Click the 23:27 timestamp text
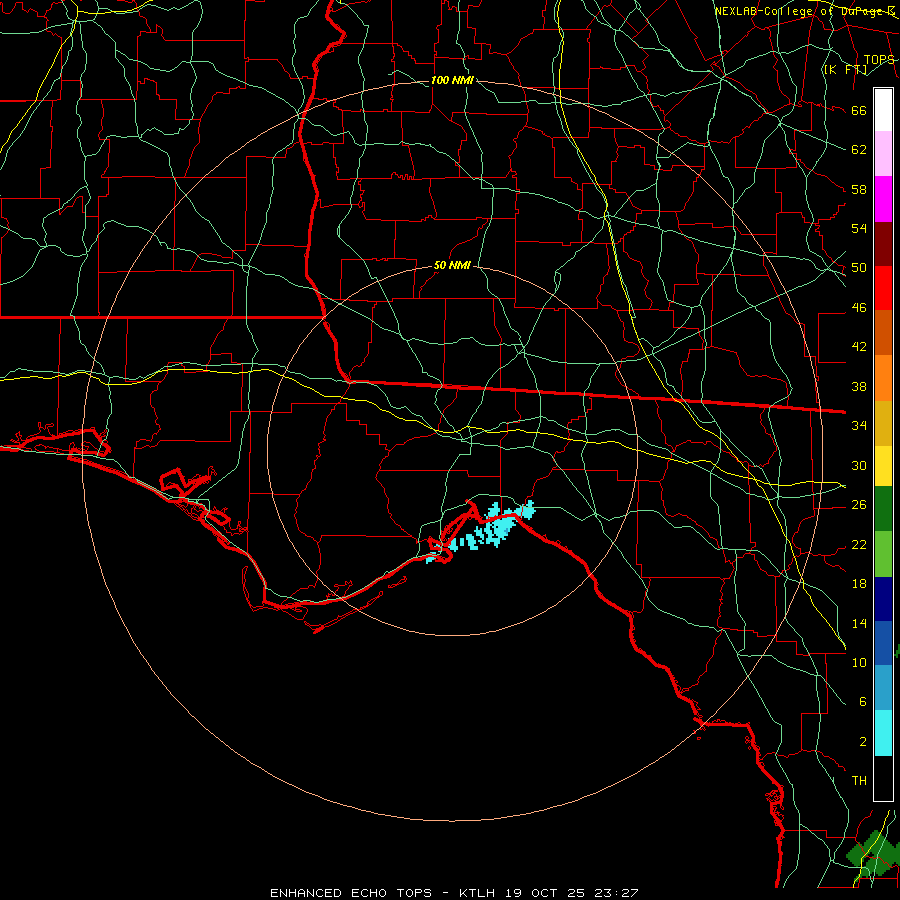Viewport: 900px width, 900px height. pyautogui.click(x=617, y=893)
